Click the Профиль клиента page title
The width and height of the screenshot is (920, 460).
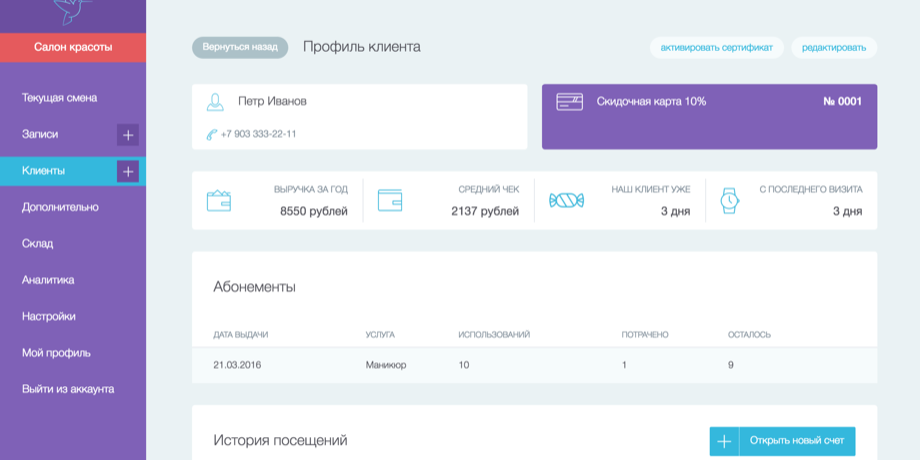pyautogui.click(x=361, y=48)
